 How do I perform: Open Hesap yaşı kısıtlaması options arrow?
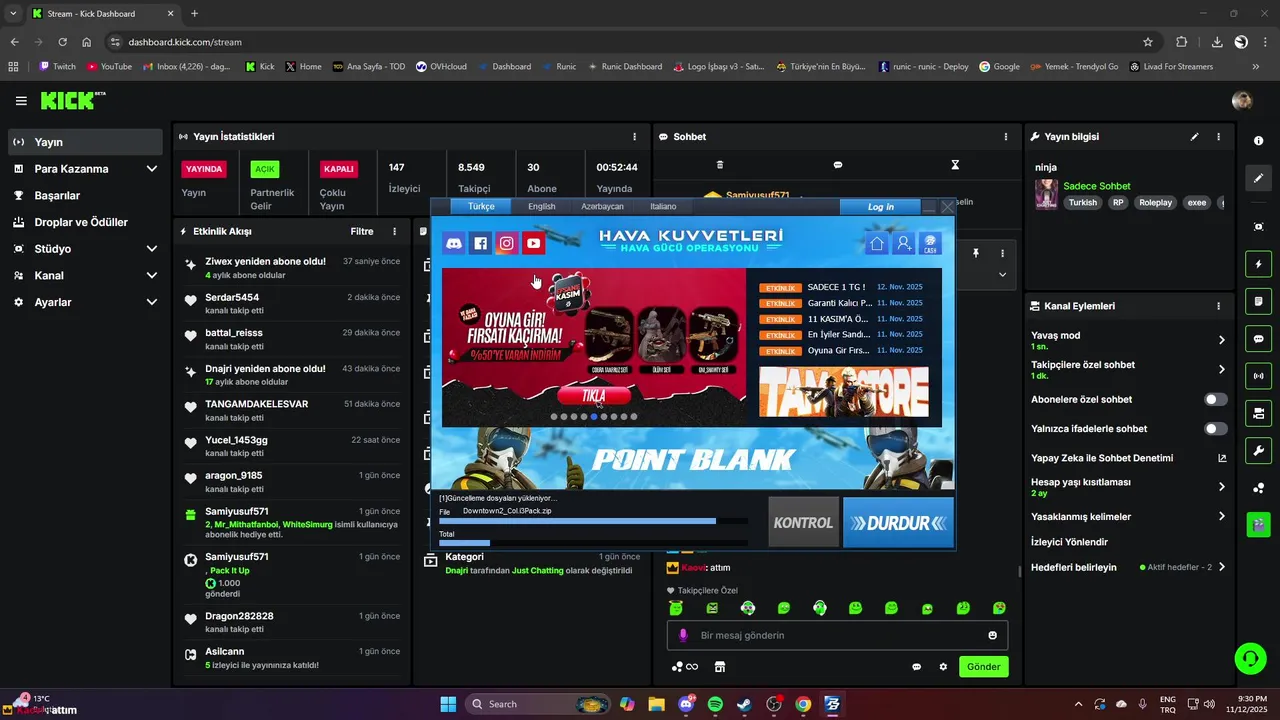click(x=1221, y=487)
